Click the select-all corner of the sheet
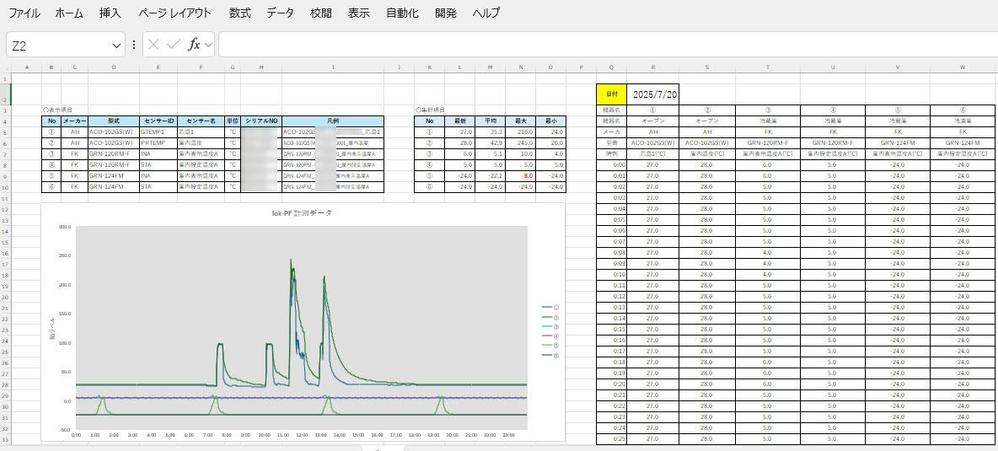Viewport: 998px width, 451px height. tap(6, 67)
